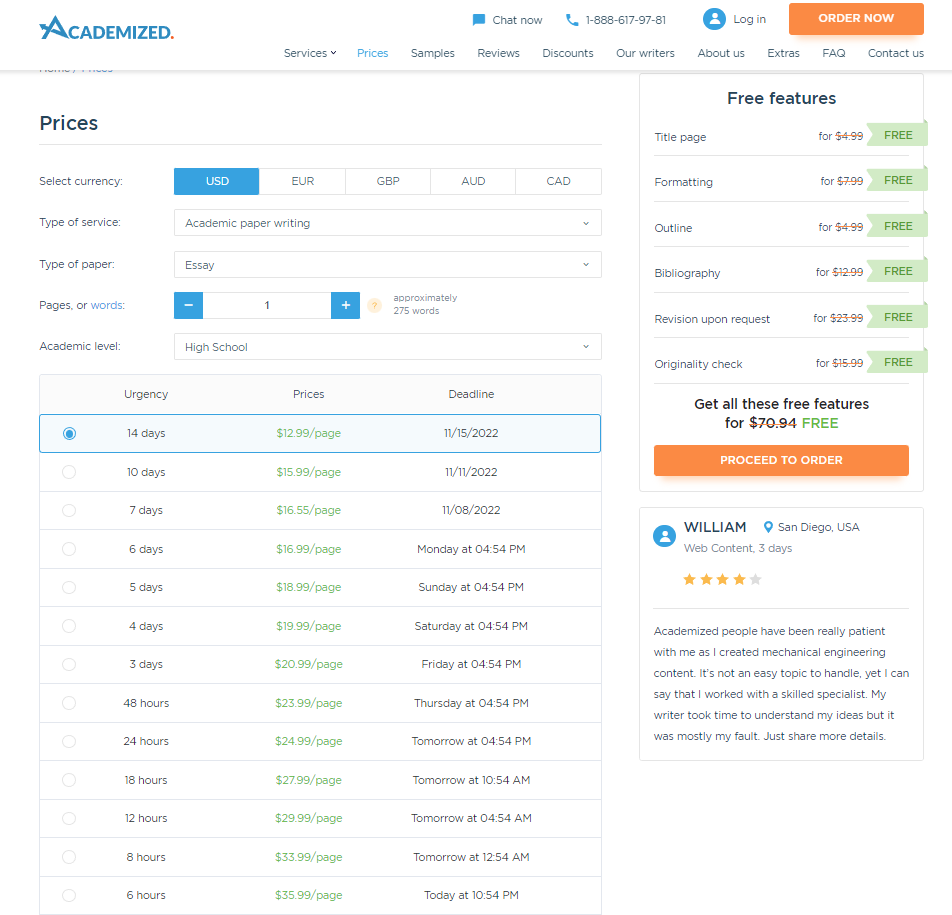
Task: Open the Samples nav item
Action: tap(432, 53)
